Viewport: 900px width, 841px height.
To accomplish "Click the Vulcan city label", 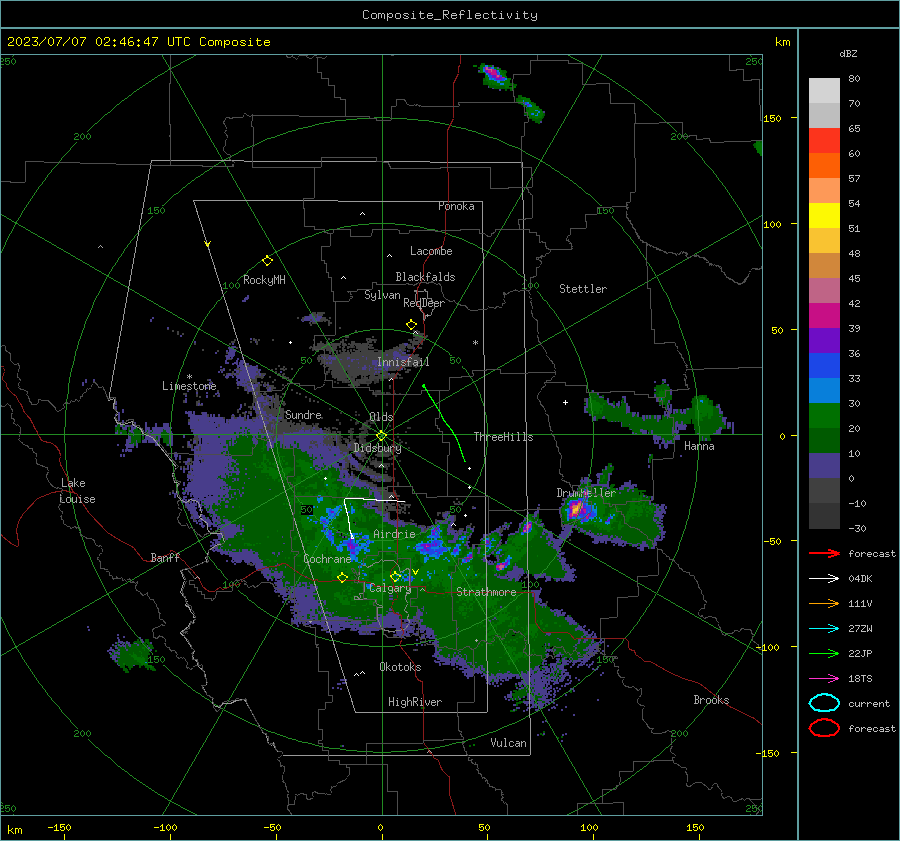I will click(508, 743).
